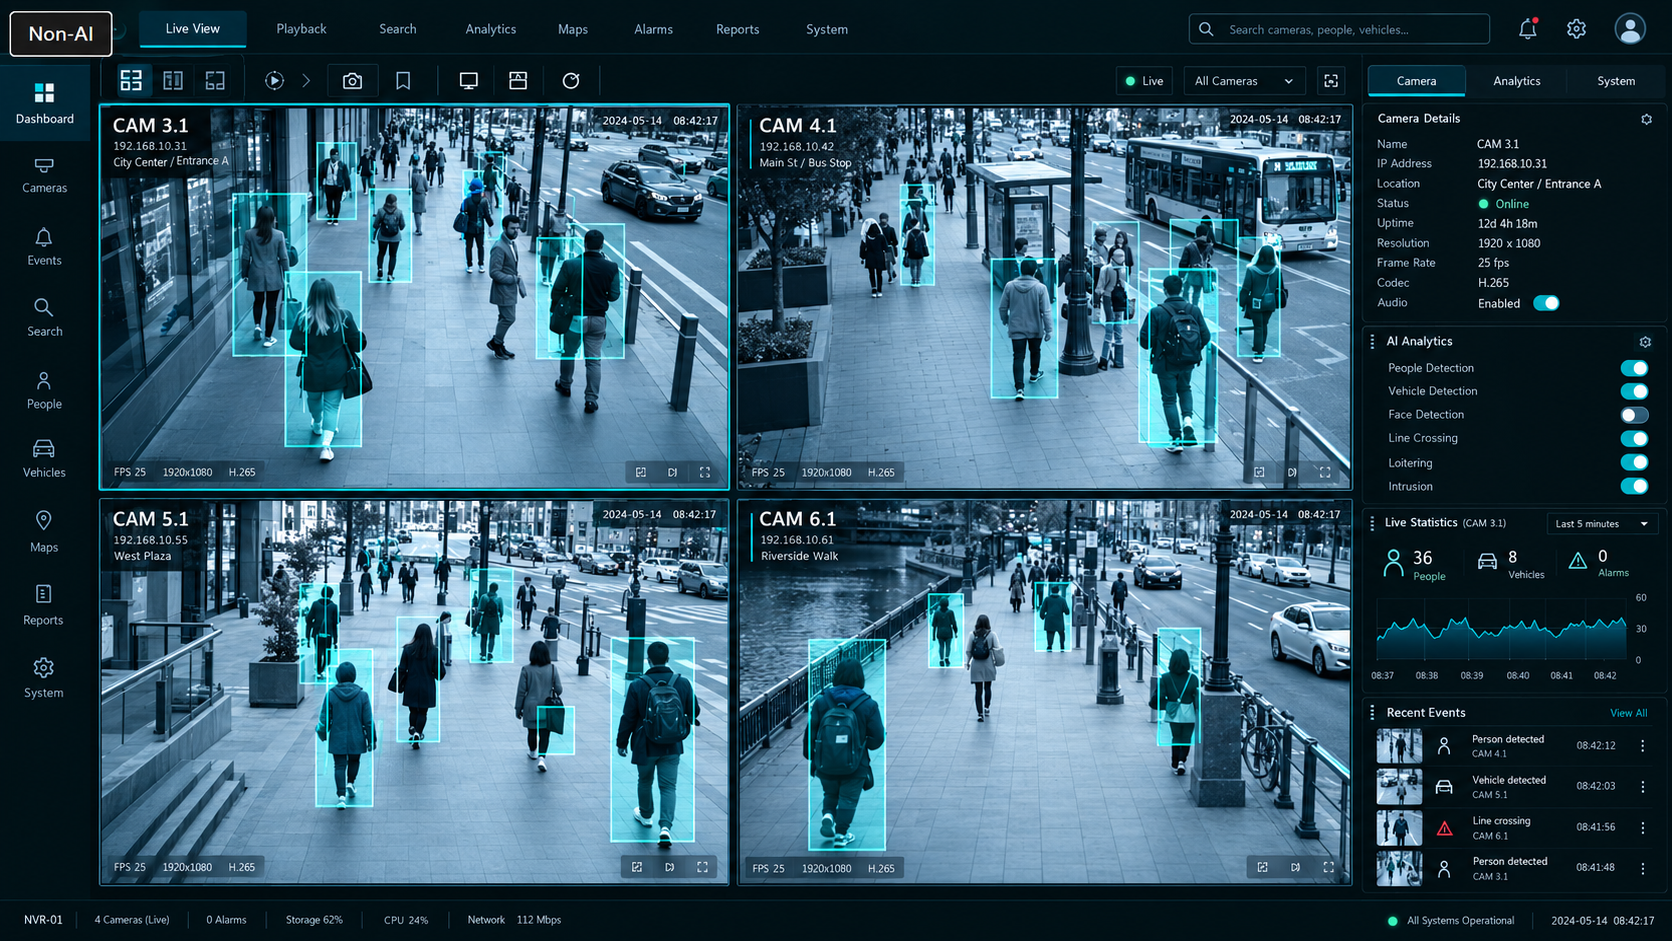The image size is (1672, 941).
Task: Open AI Analytics panel drag menu
Action: point(1372,342)
